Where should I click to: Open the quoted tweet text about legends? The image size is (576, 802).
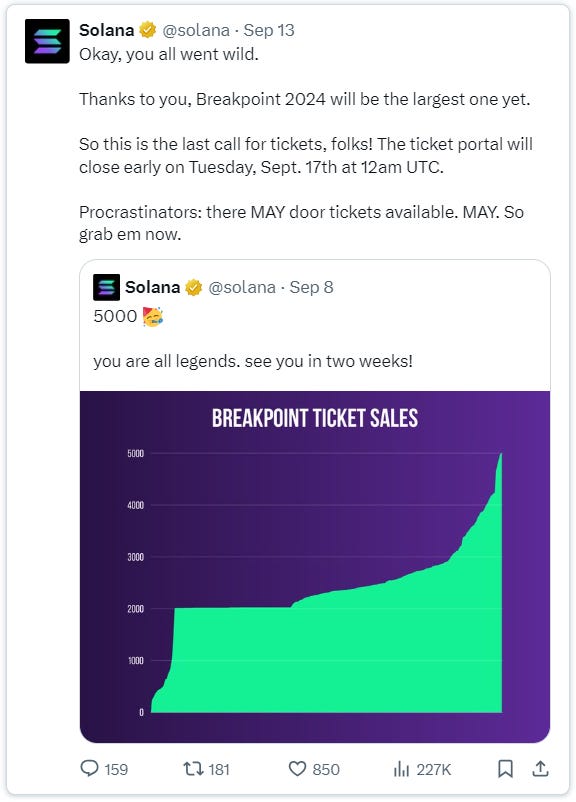click(253, 362)
